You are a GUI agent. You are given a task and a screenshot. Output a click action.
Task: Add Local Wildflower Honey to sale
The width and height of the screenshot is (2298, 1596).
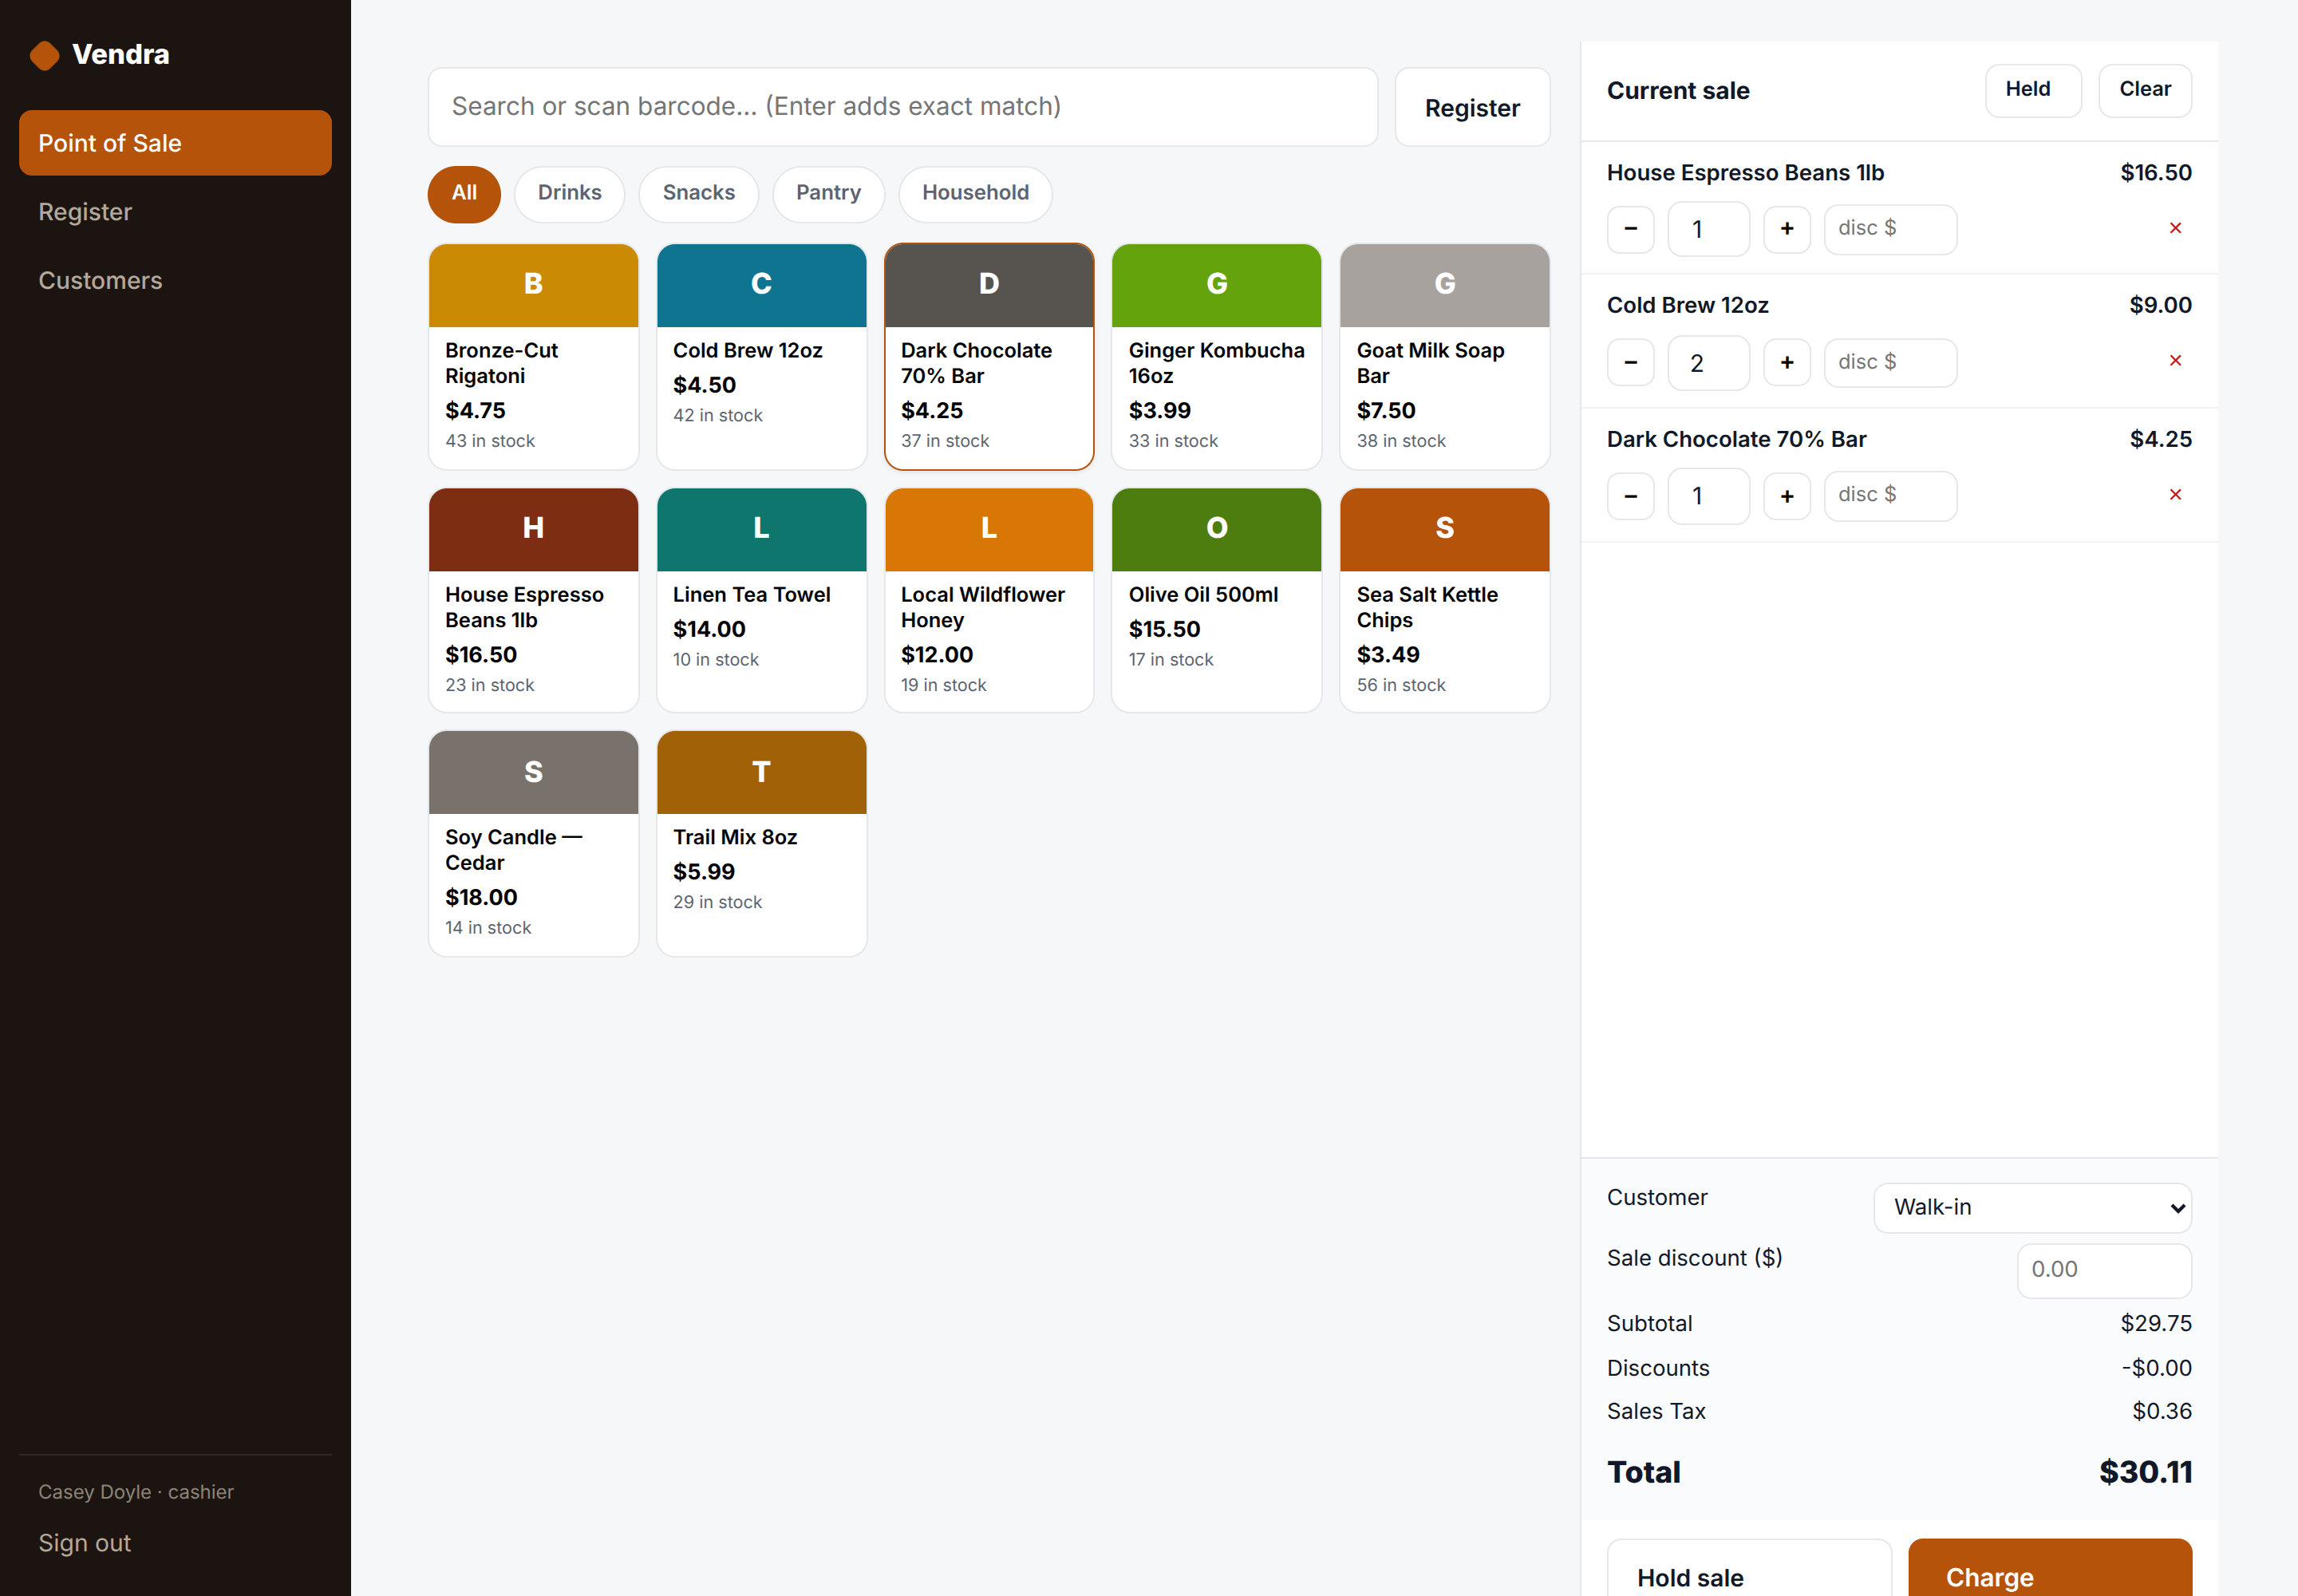989,600
